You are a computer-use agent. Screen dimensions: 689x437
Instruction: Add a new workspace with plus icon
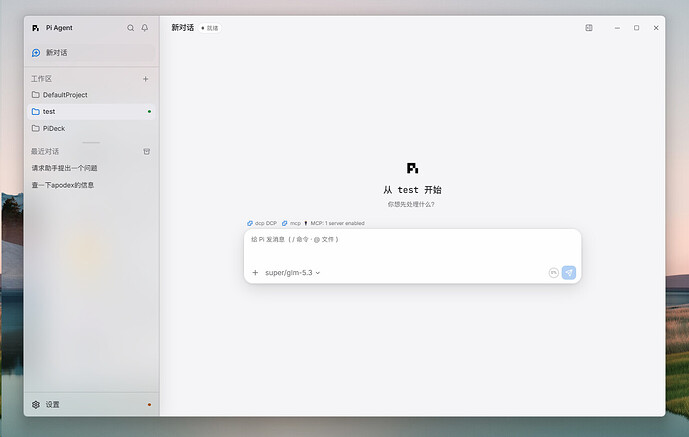[x=145, y=79]
